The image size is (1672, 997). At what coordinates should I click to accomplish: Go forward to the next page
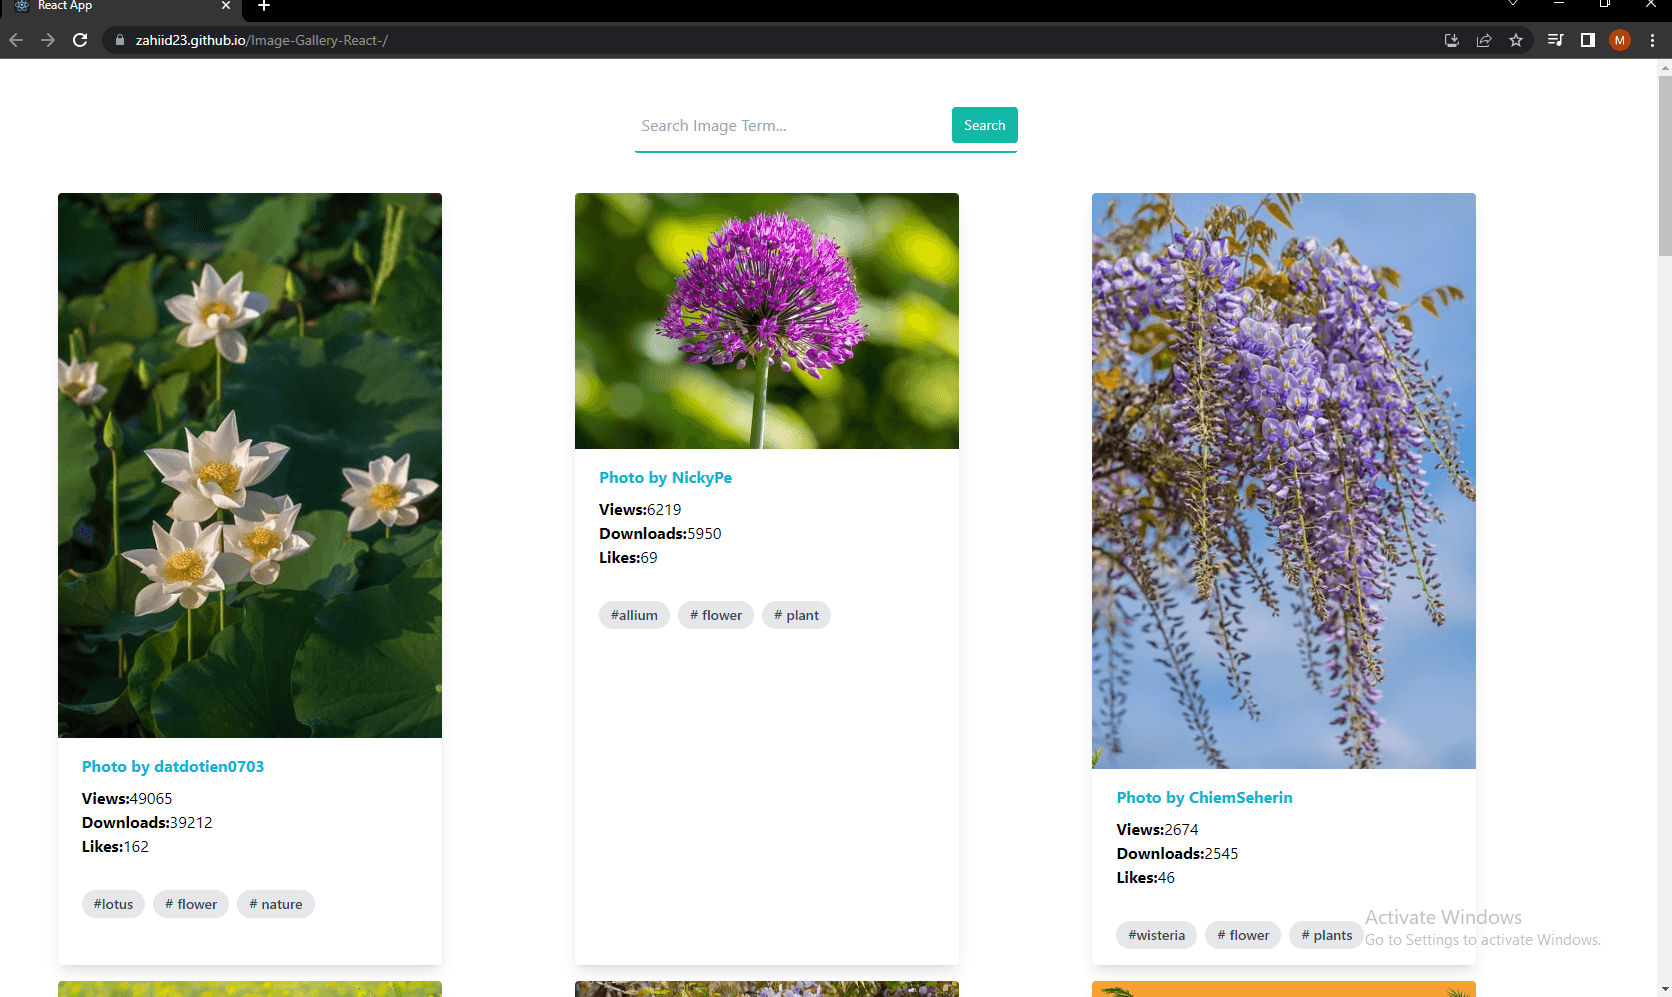click(x=48, y=40)
